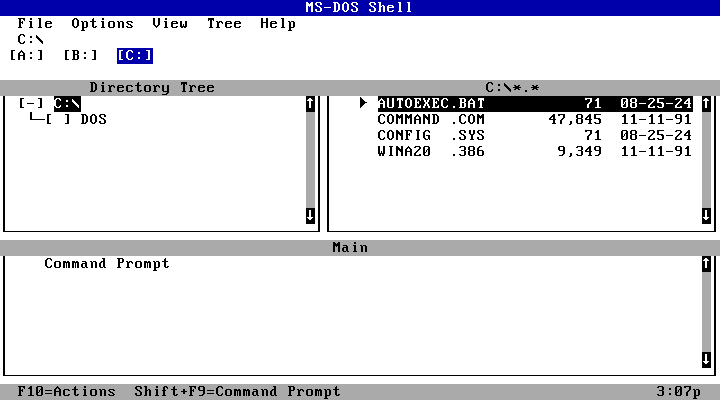Screen dimensions: 720x400
Task: Click Main panel scroll down arrow
Action: [x=706, y=360]
